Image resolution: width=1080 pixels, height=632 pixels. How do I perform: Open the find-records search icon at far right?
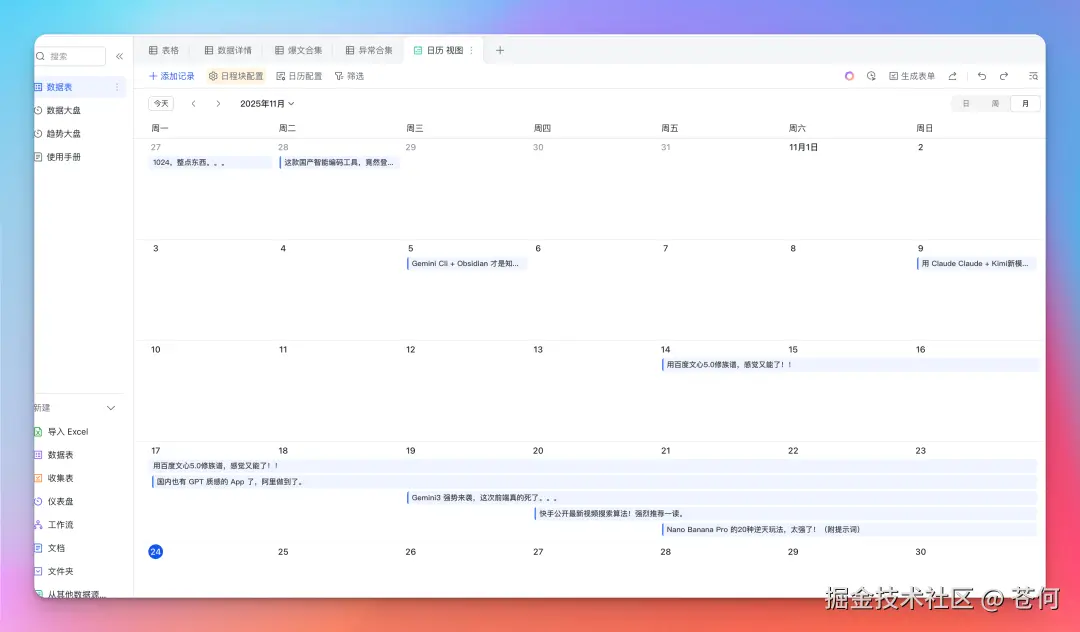(x=1033, y=76)
